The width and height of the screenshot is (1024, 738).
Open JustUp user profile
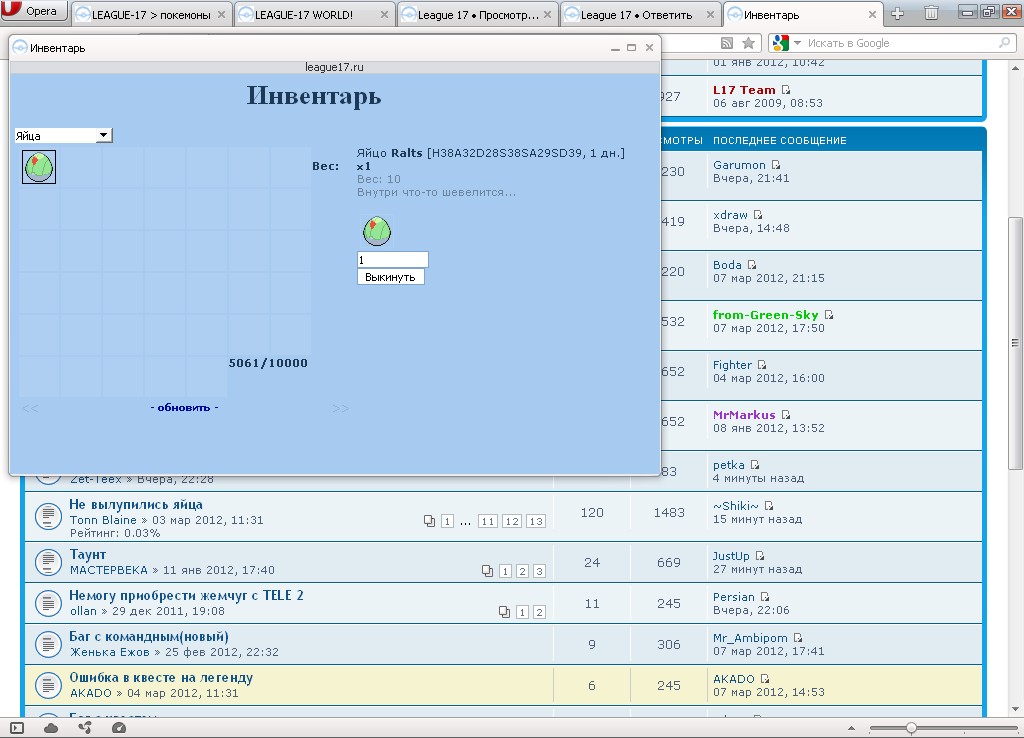point(731,556)
